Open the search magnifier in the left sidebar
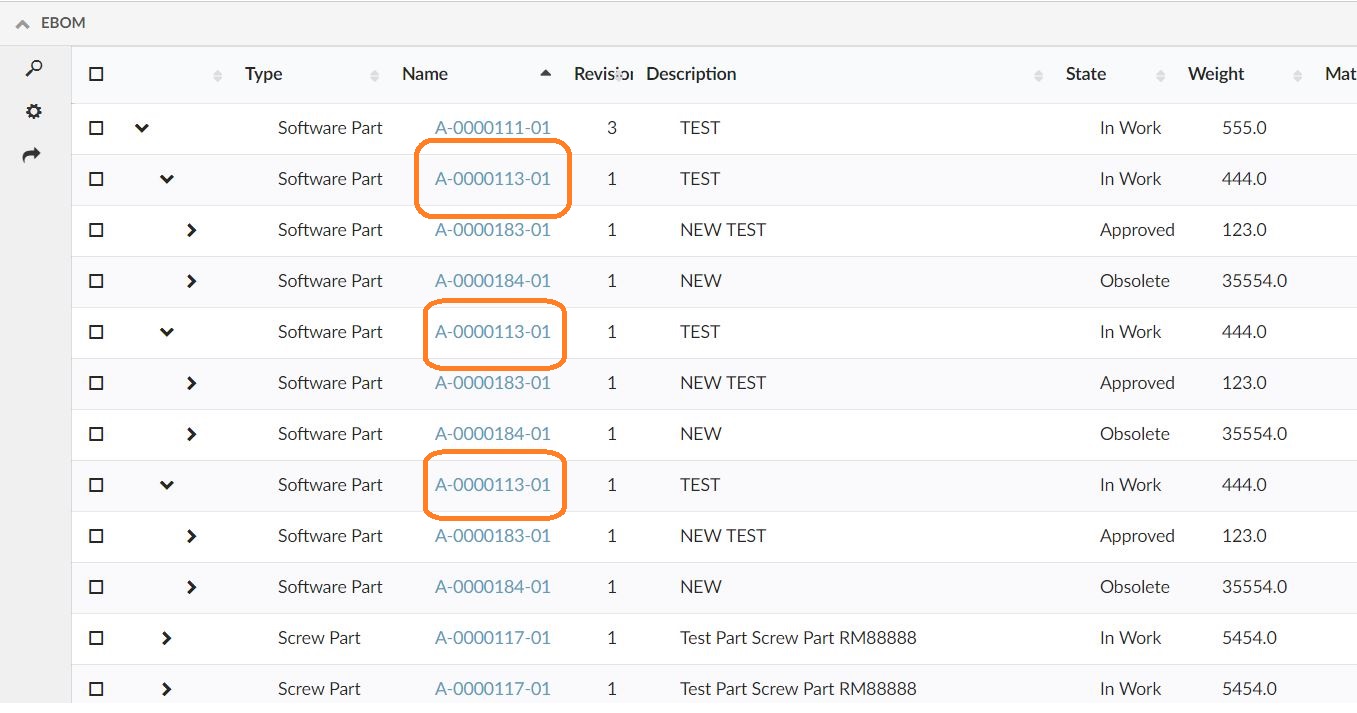1357x713 pixels. point(34,69)
